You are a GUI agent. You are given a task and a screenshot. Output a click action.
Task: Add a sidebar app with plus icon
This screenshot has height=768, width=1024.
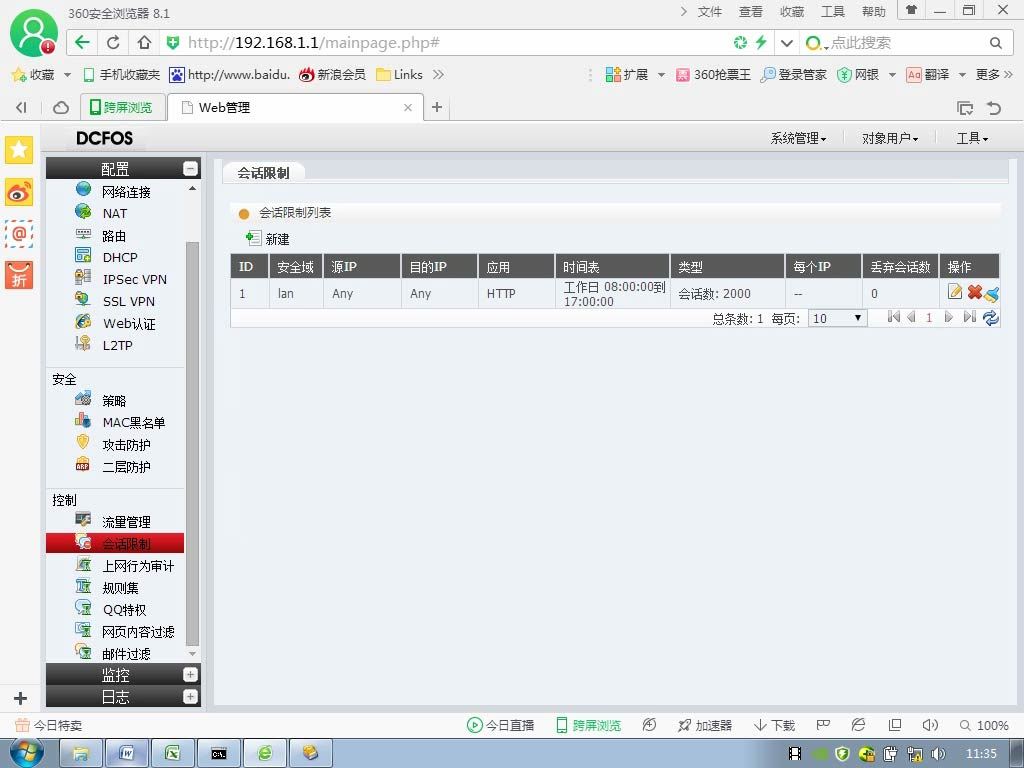point(20,698)
